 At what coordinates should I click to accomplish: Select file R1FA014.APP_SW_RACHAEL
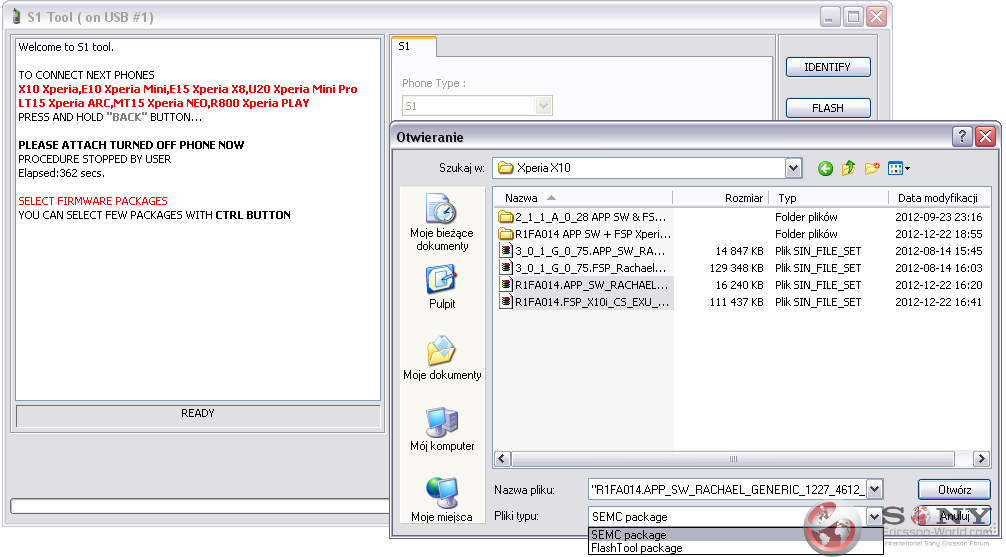click(x=584, y=285)
